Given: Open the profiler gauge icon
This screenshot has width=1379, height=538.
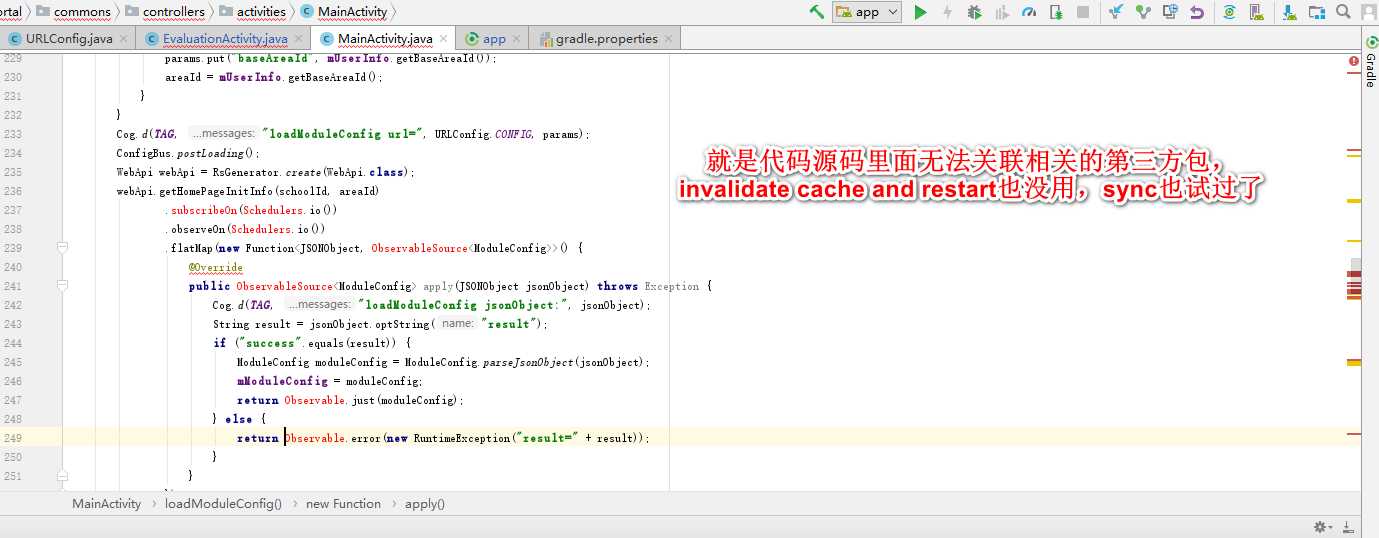Looking at the screenshot, I should click(1029, 12).
